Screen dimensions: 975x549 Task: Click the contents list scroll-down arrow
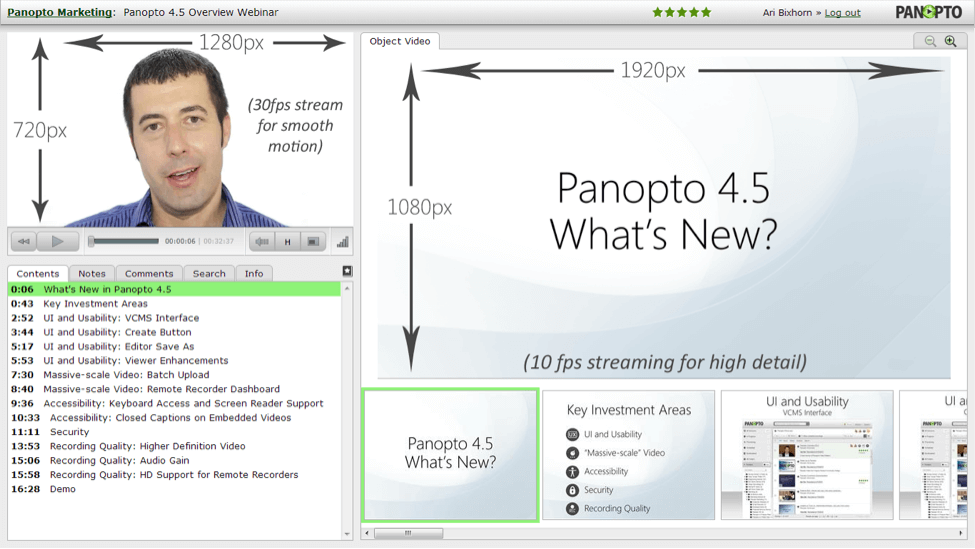click(x=347, y=534)
